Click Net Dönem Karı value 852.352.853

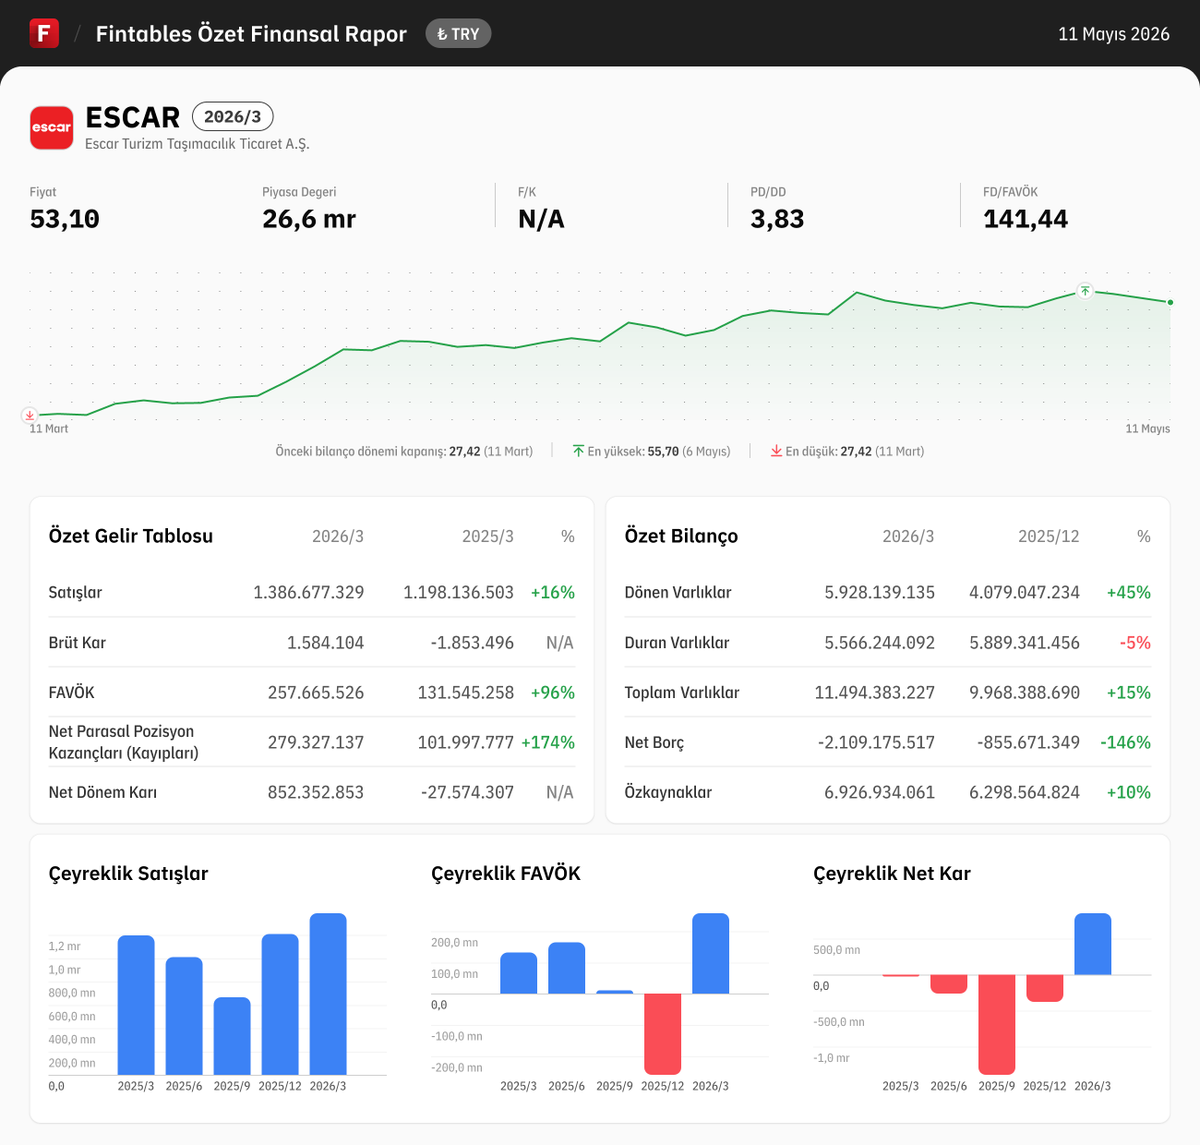316,792
